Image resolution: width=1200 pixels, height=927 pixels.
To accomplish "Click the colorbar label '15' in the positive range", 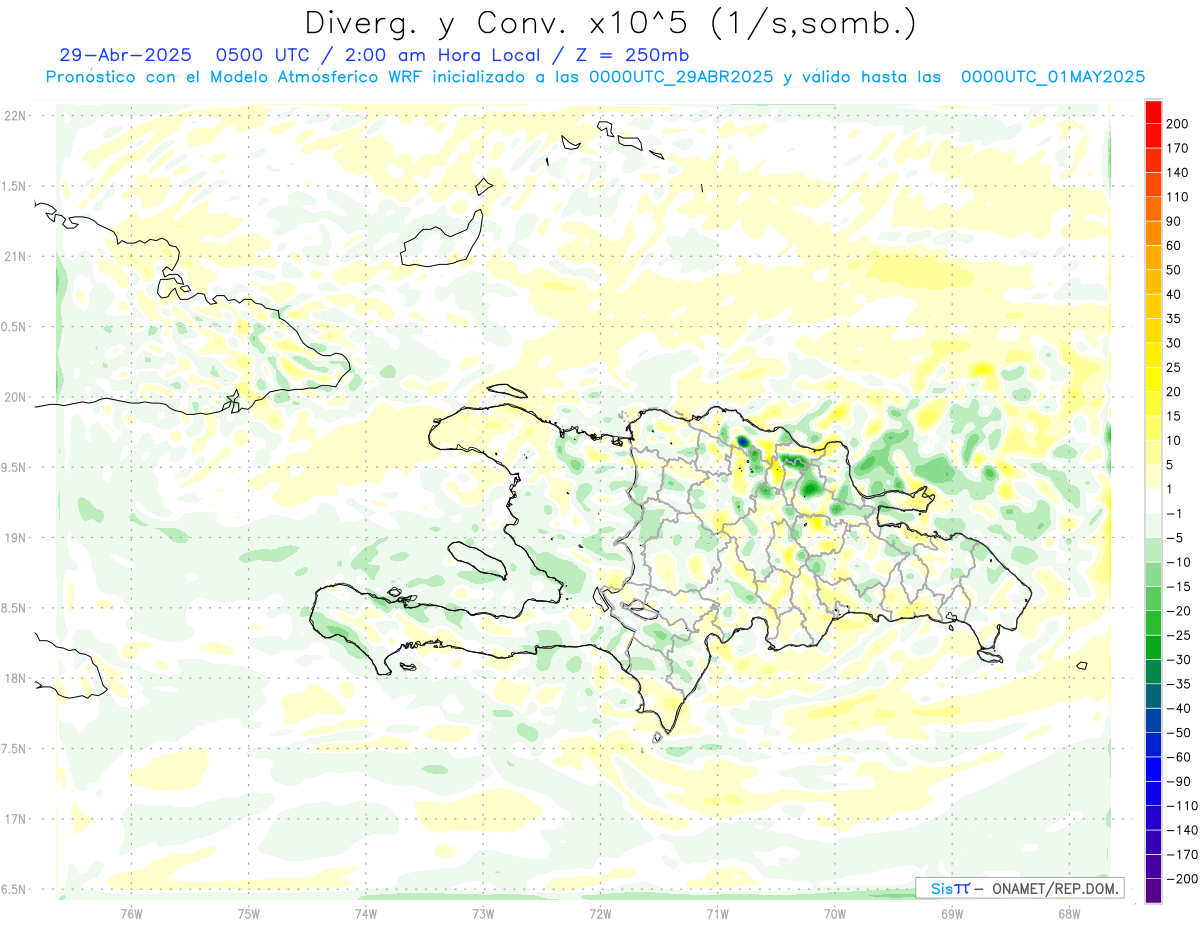I will coord(1175,416).
